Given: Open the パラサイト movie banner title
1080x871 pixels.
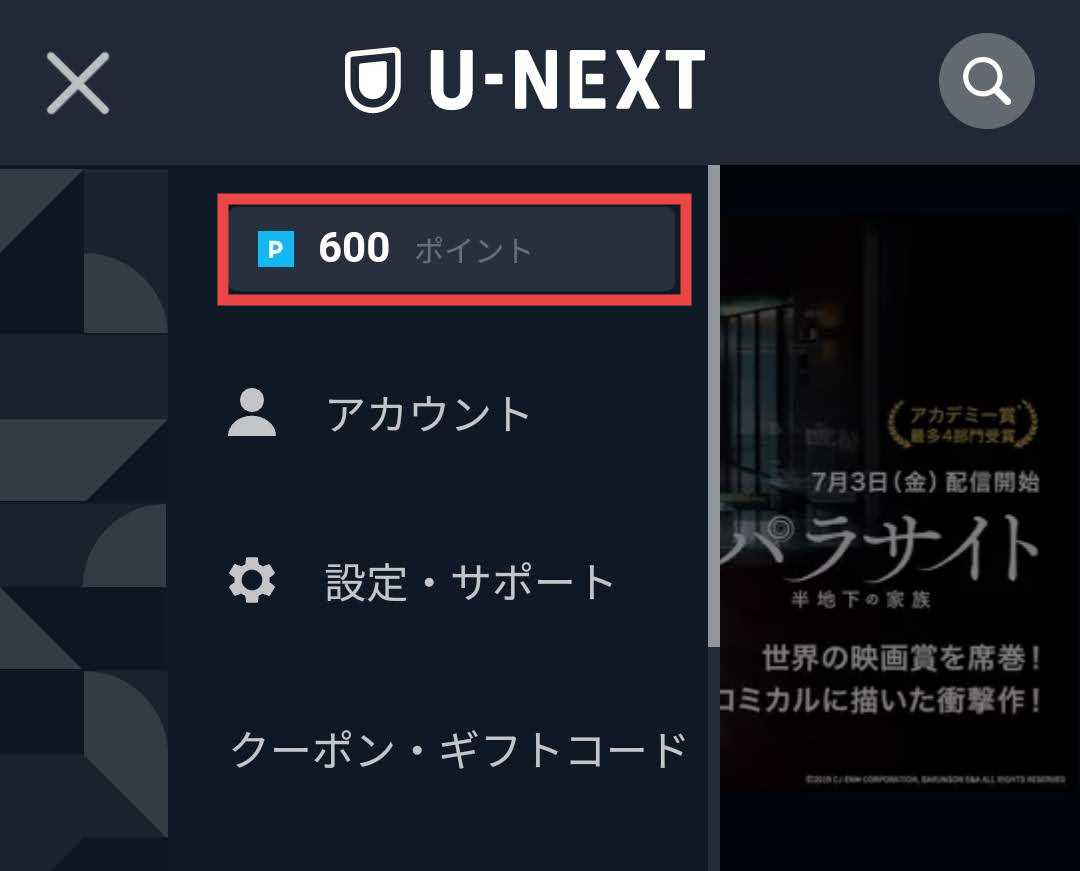Looking at the screenshot, I should 880,547.
